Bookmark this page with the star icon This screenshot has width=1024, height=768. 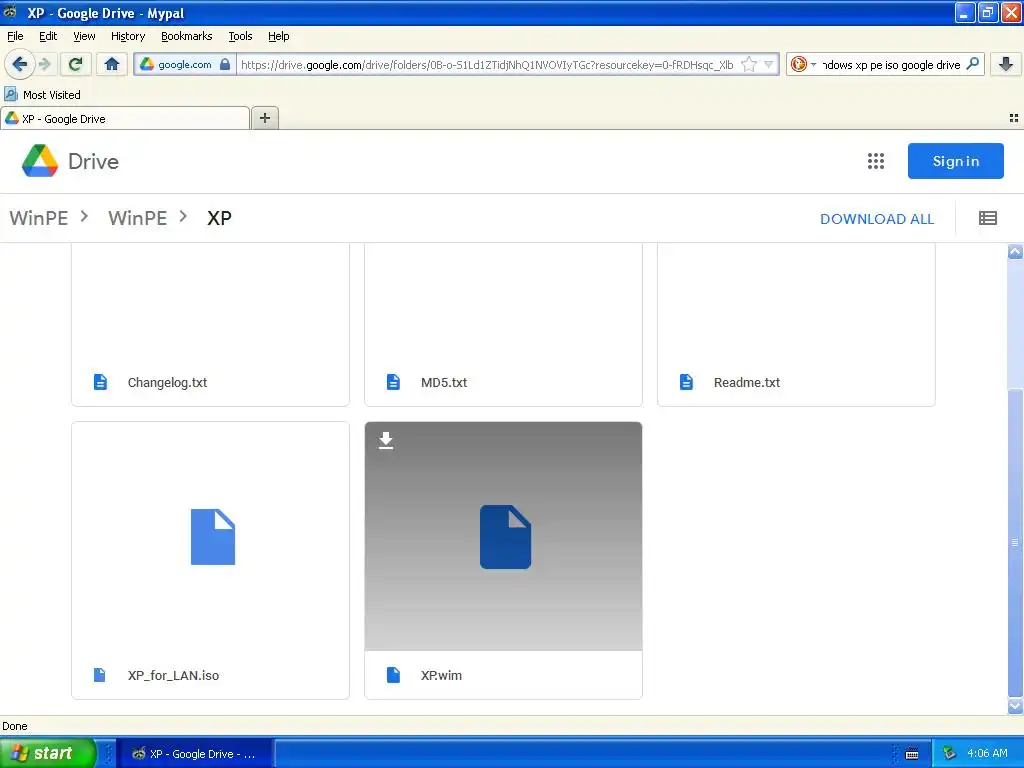click(749, 65)
